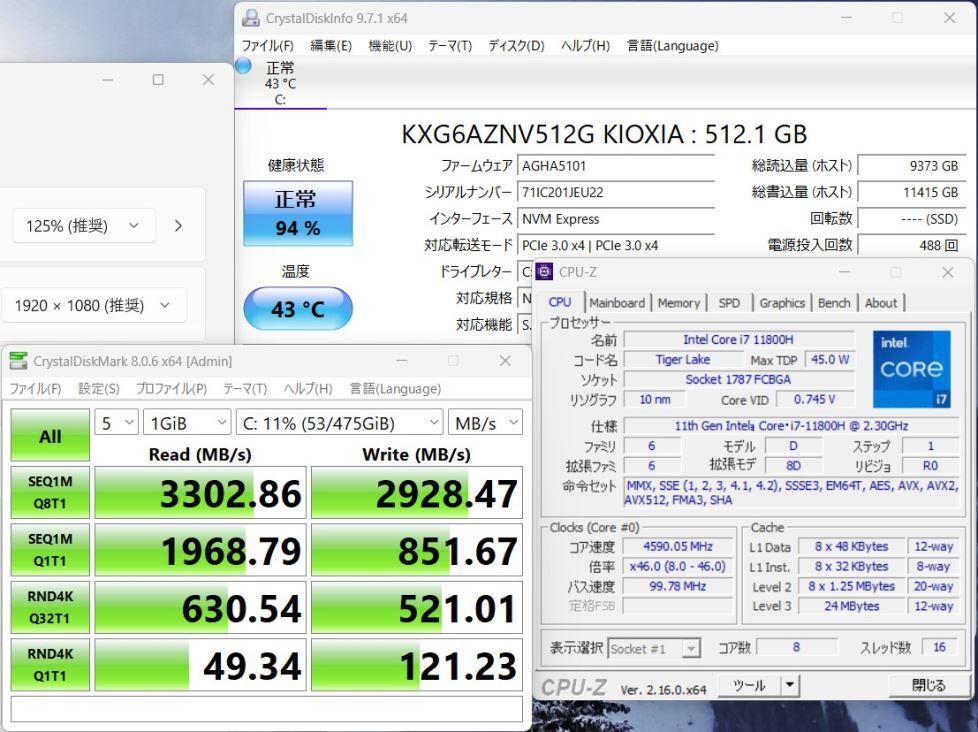The width and height of the screenshot is (978, 732).
Task: Open the 1GiB test size dropdown
Action: coord(186,422)
